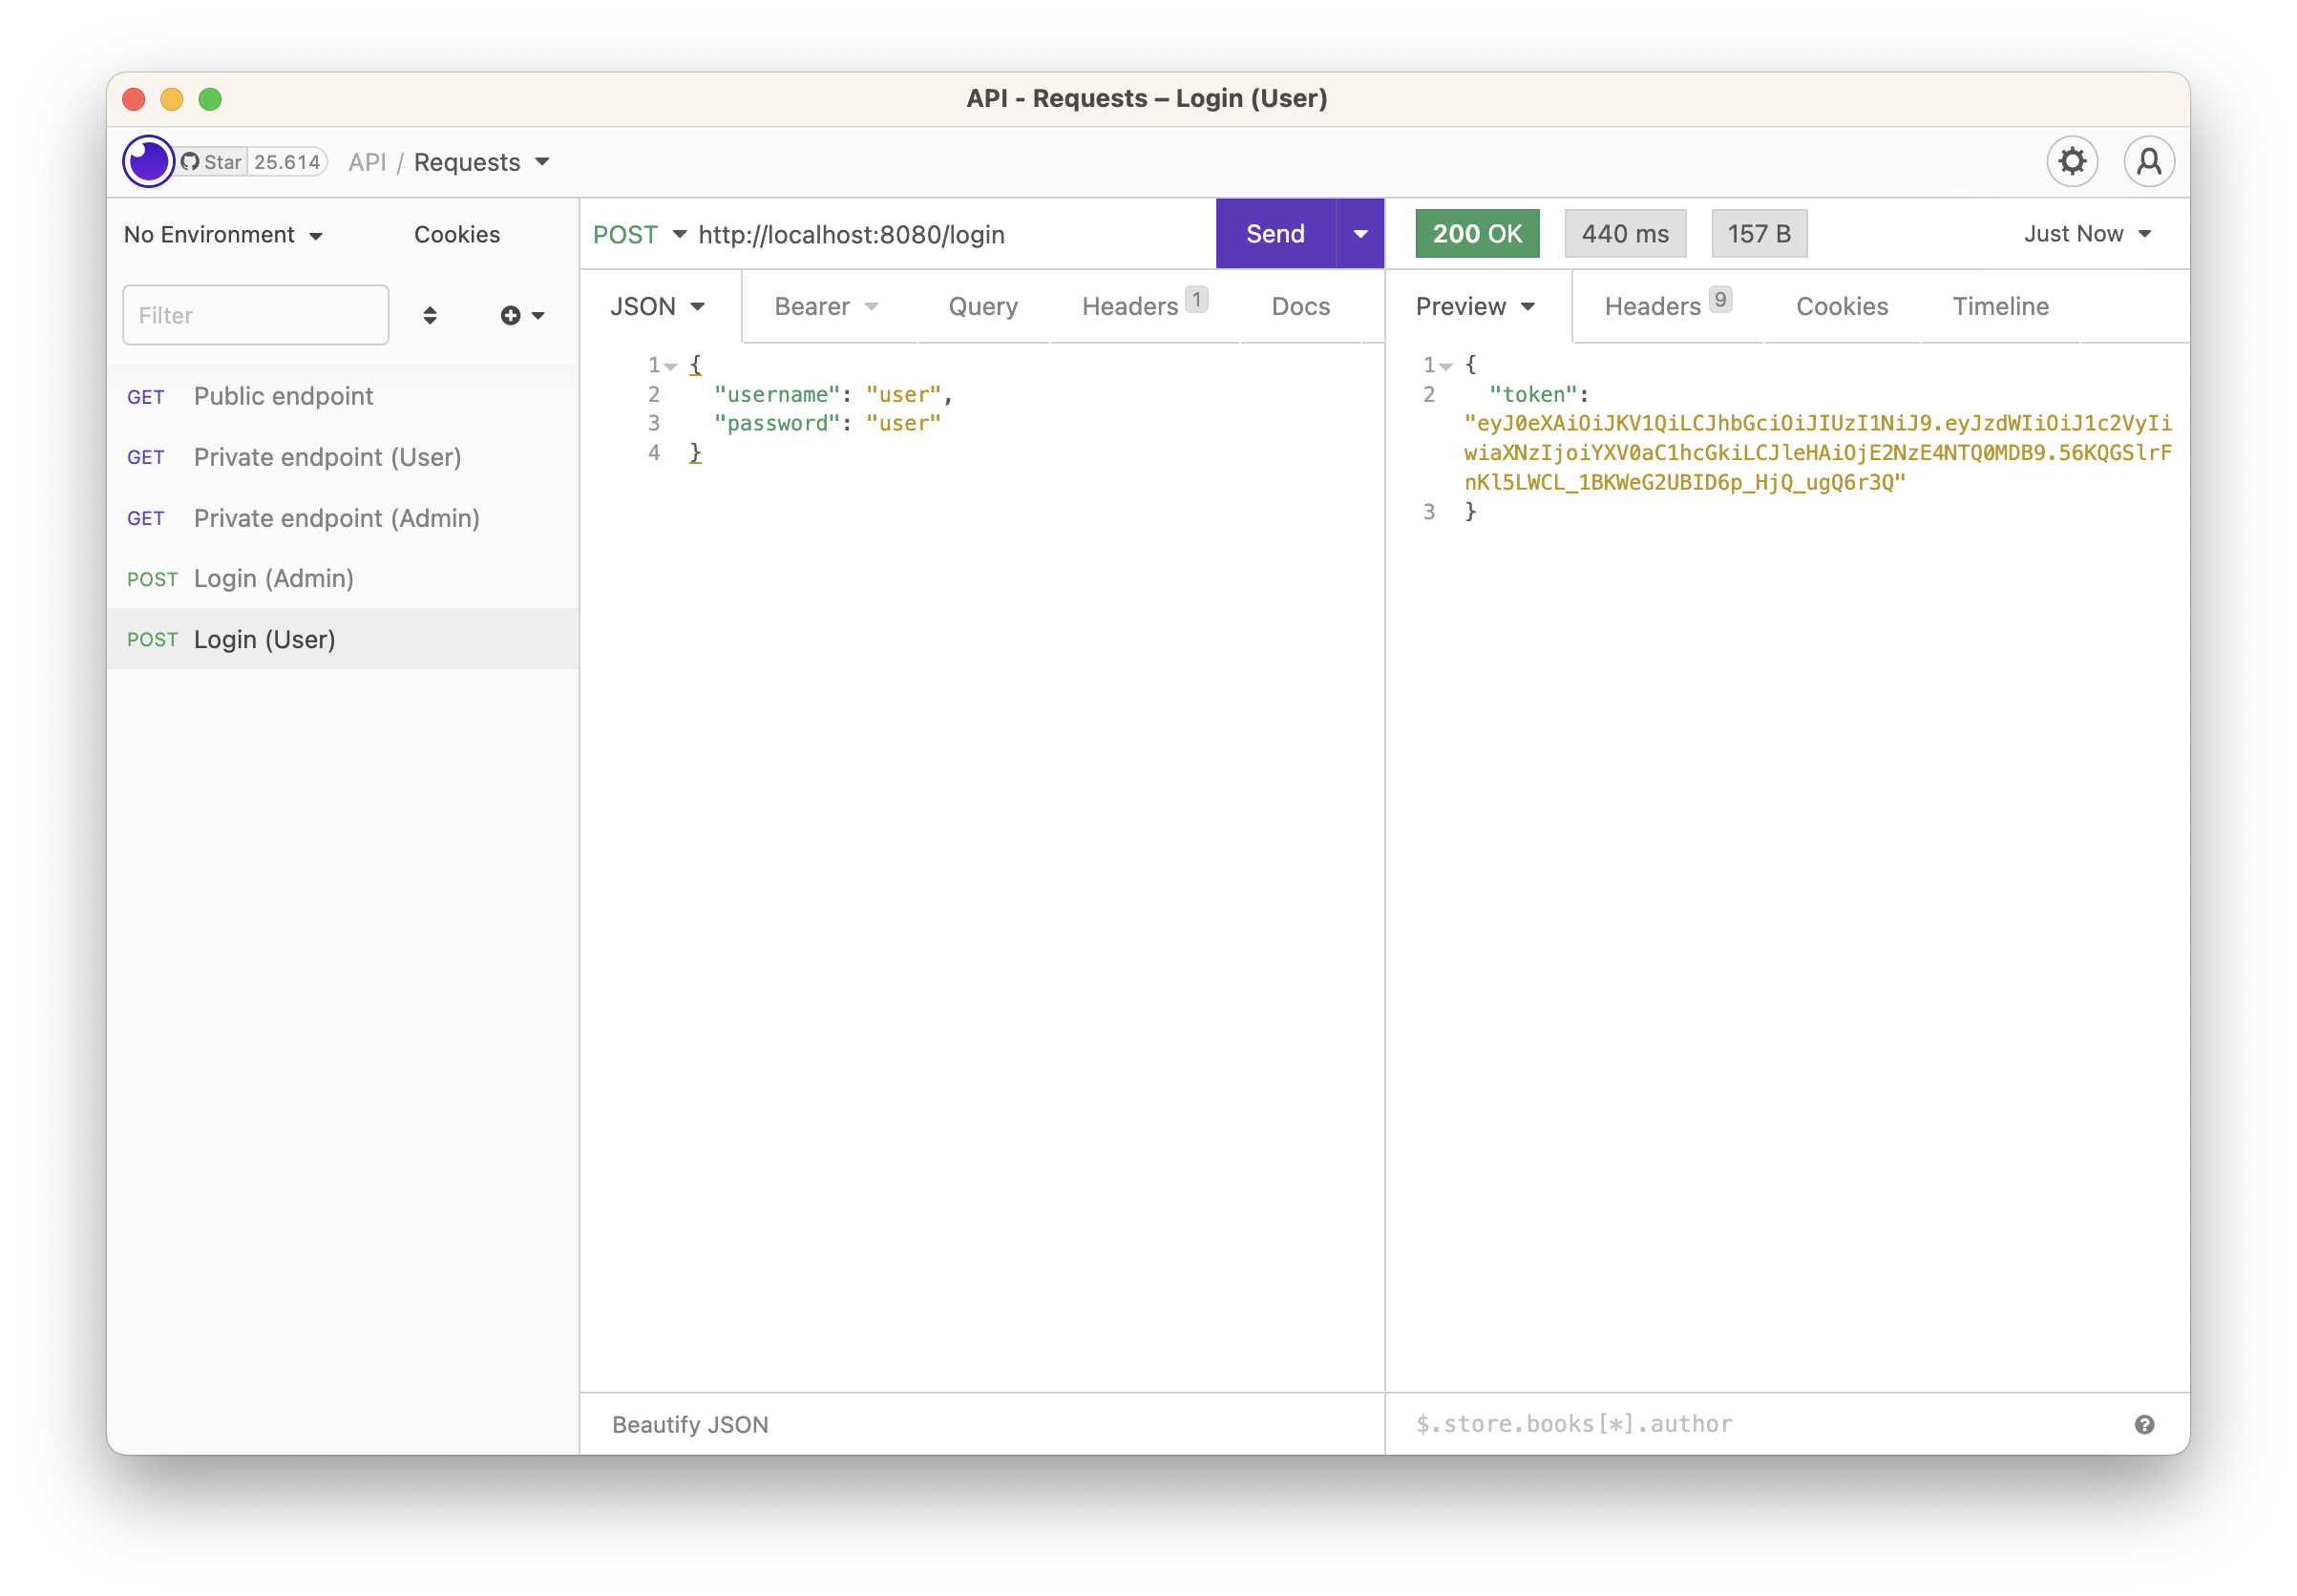
Task: Click the request URL field
Action: (950, 234)
